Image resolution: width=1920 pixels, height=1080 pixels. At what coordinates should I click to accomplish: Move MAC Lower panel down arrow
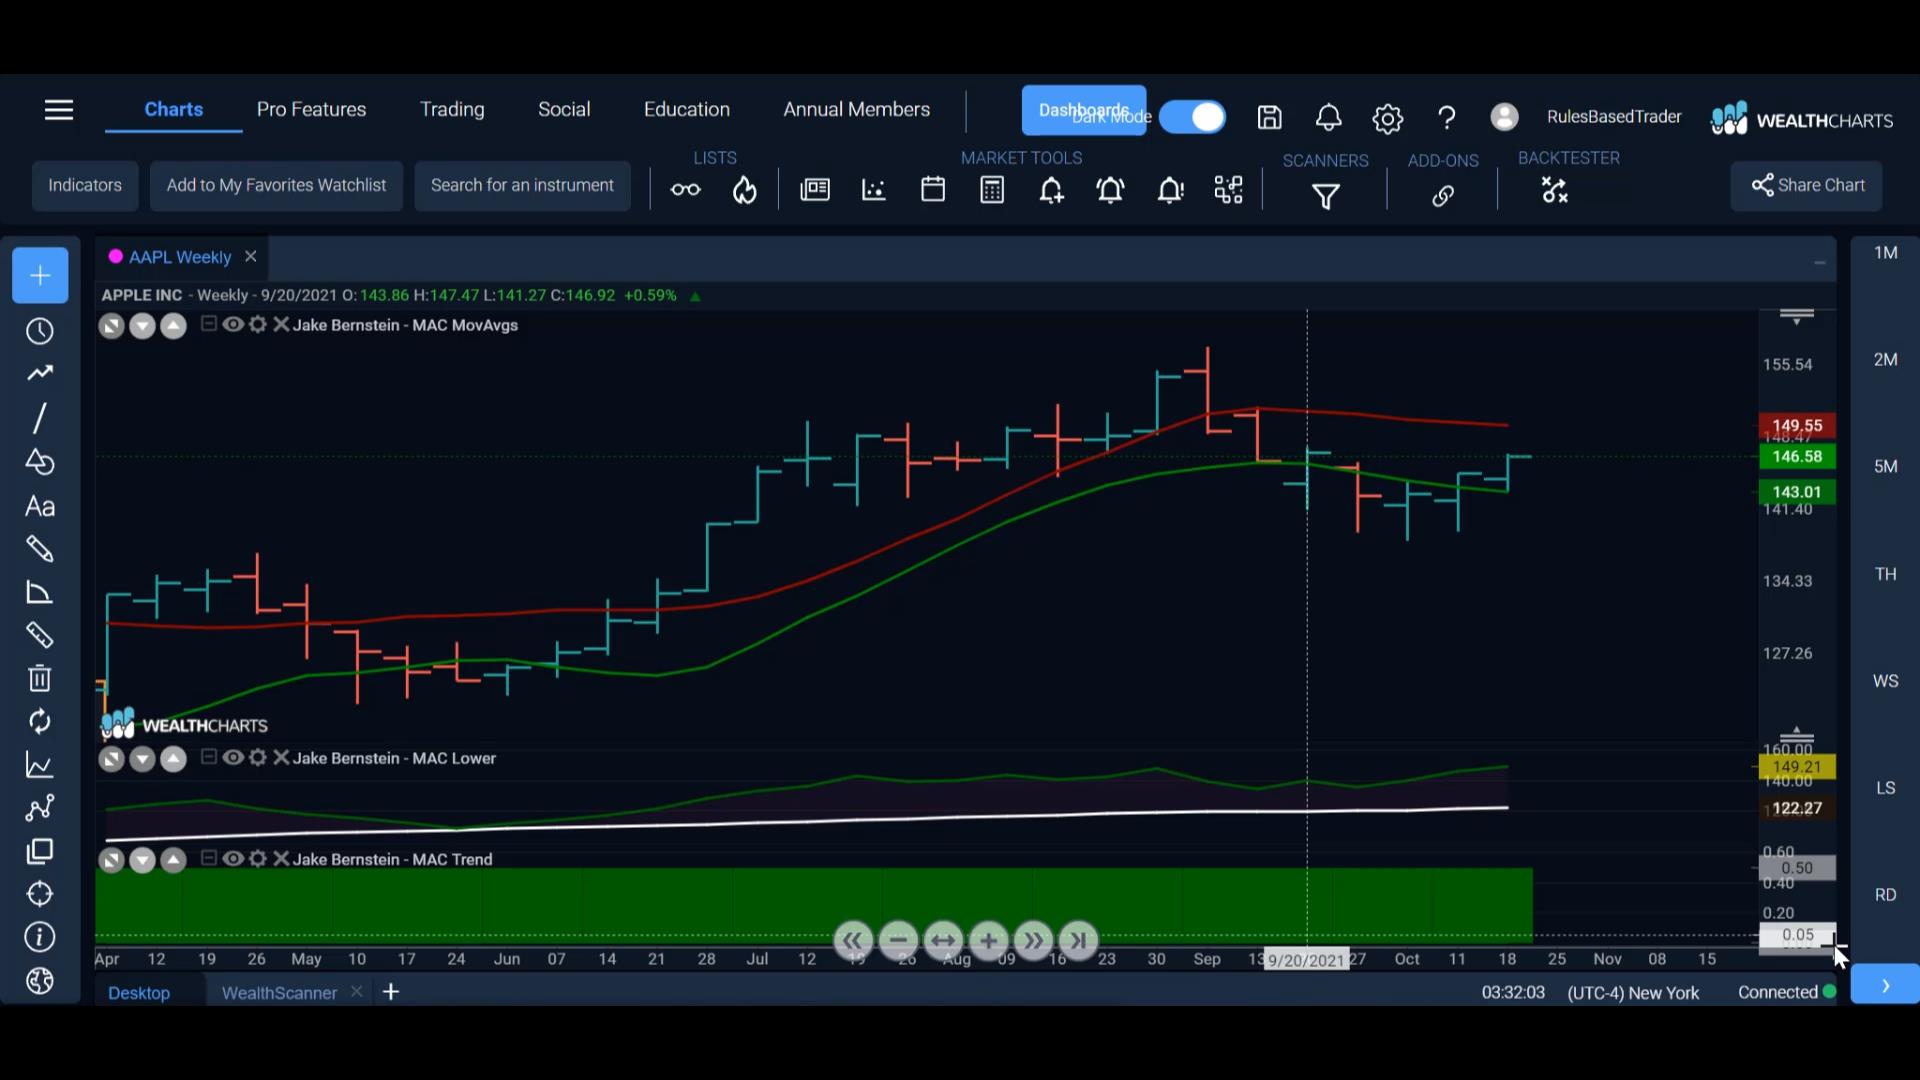[x=142, y=759]
